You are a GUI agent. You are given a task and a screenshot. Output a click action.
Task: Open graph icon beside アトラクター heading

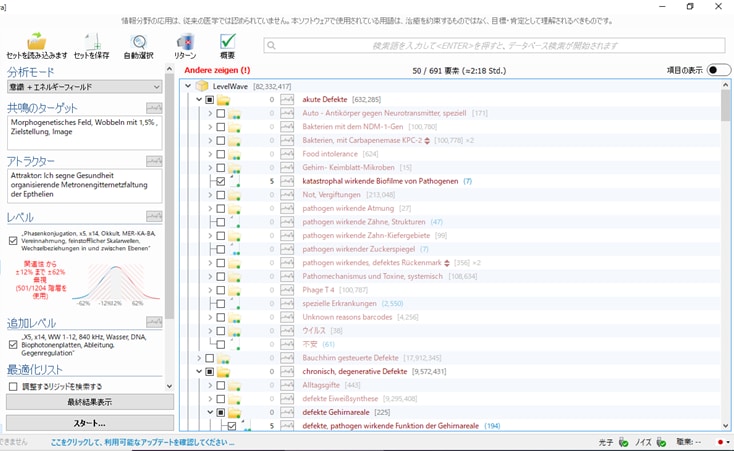(x=154, y=161)
